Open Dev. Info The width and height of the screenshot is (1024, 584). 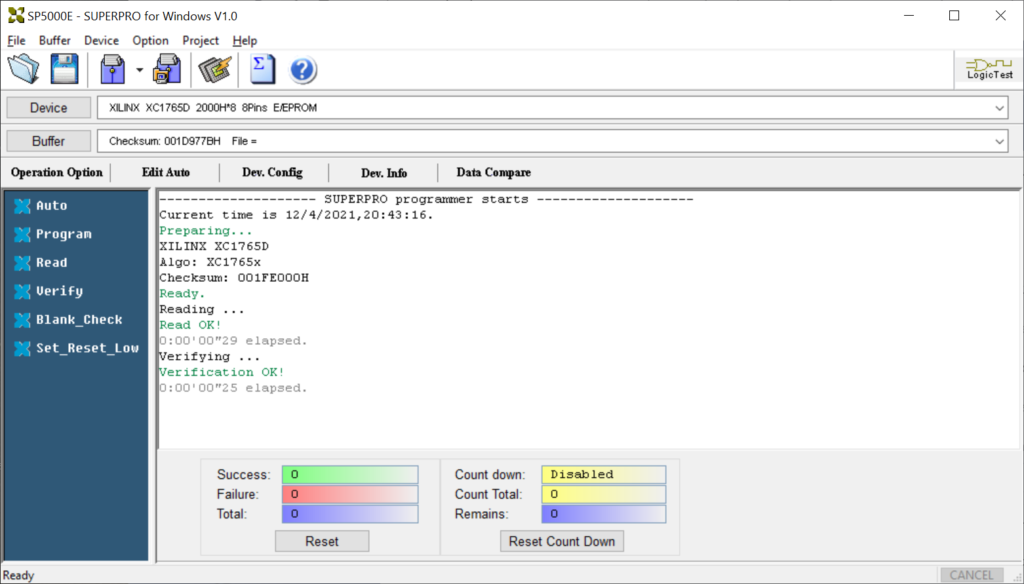tap(384, 172)
